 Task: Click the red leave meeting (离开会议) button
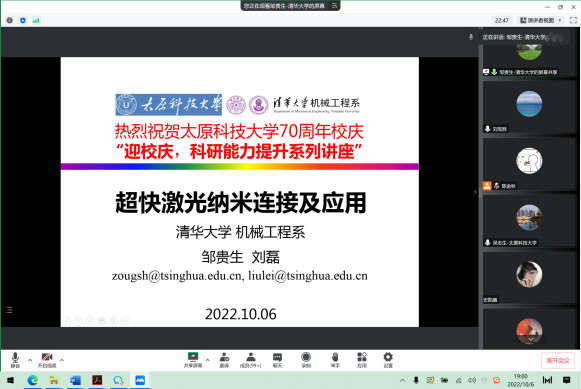(x=558, y=360)
